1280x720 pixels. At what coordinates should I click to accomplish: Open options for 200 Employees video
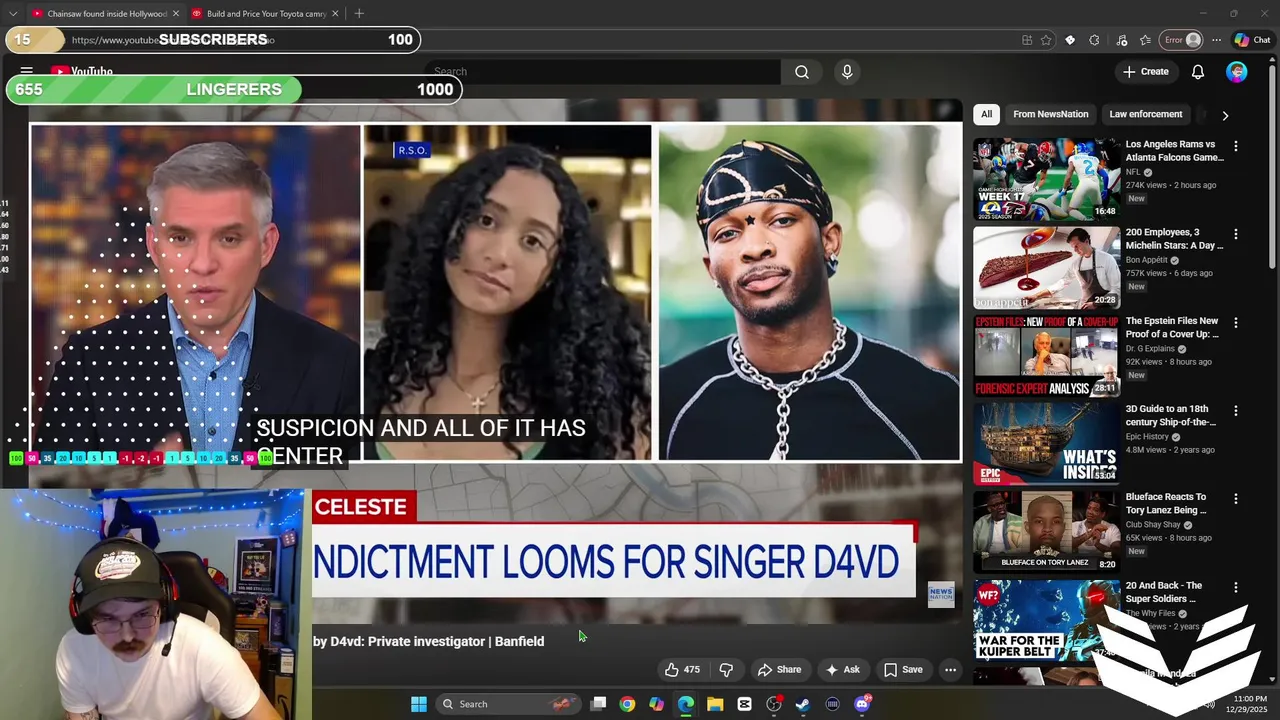click(x=1236, y=234)
